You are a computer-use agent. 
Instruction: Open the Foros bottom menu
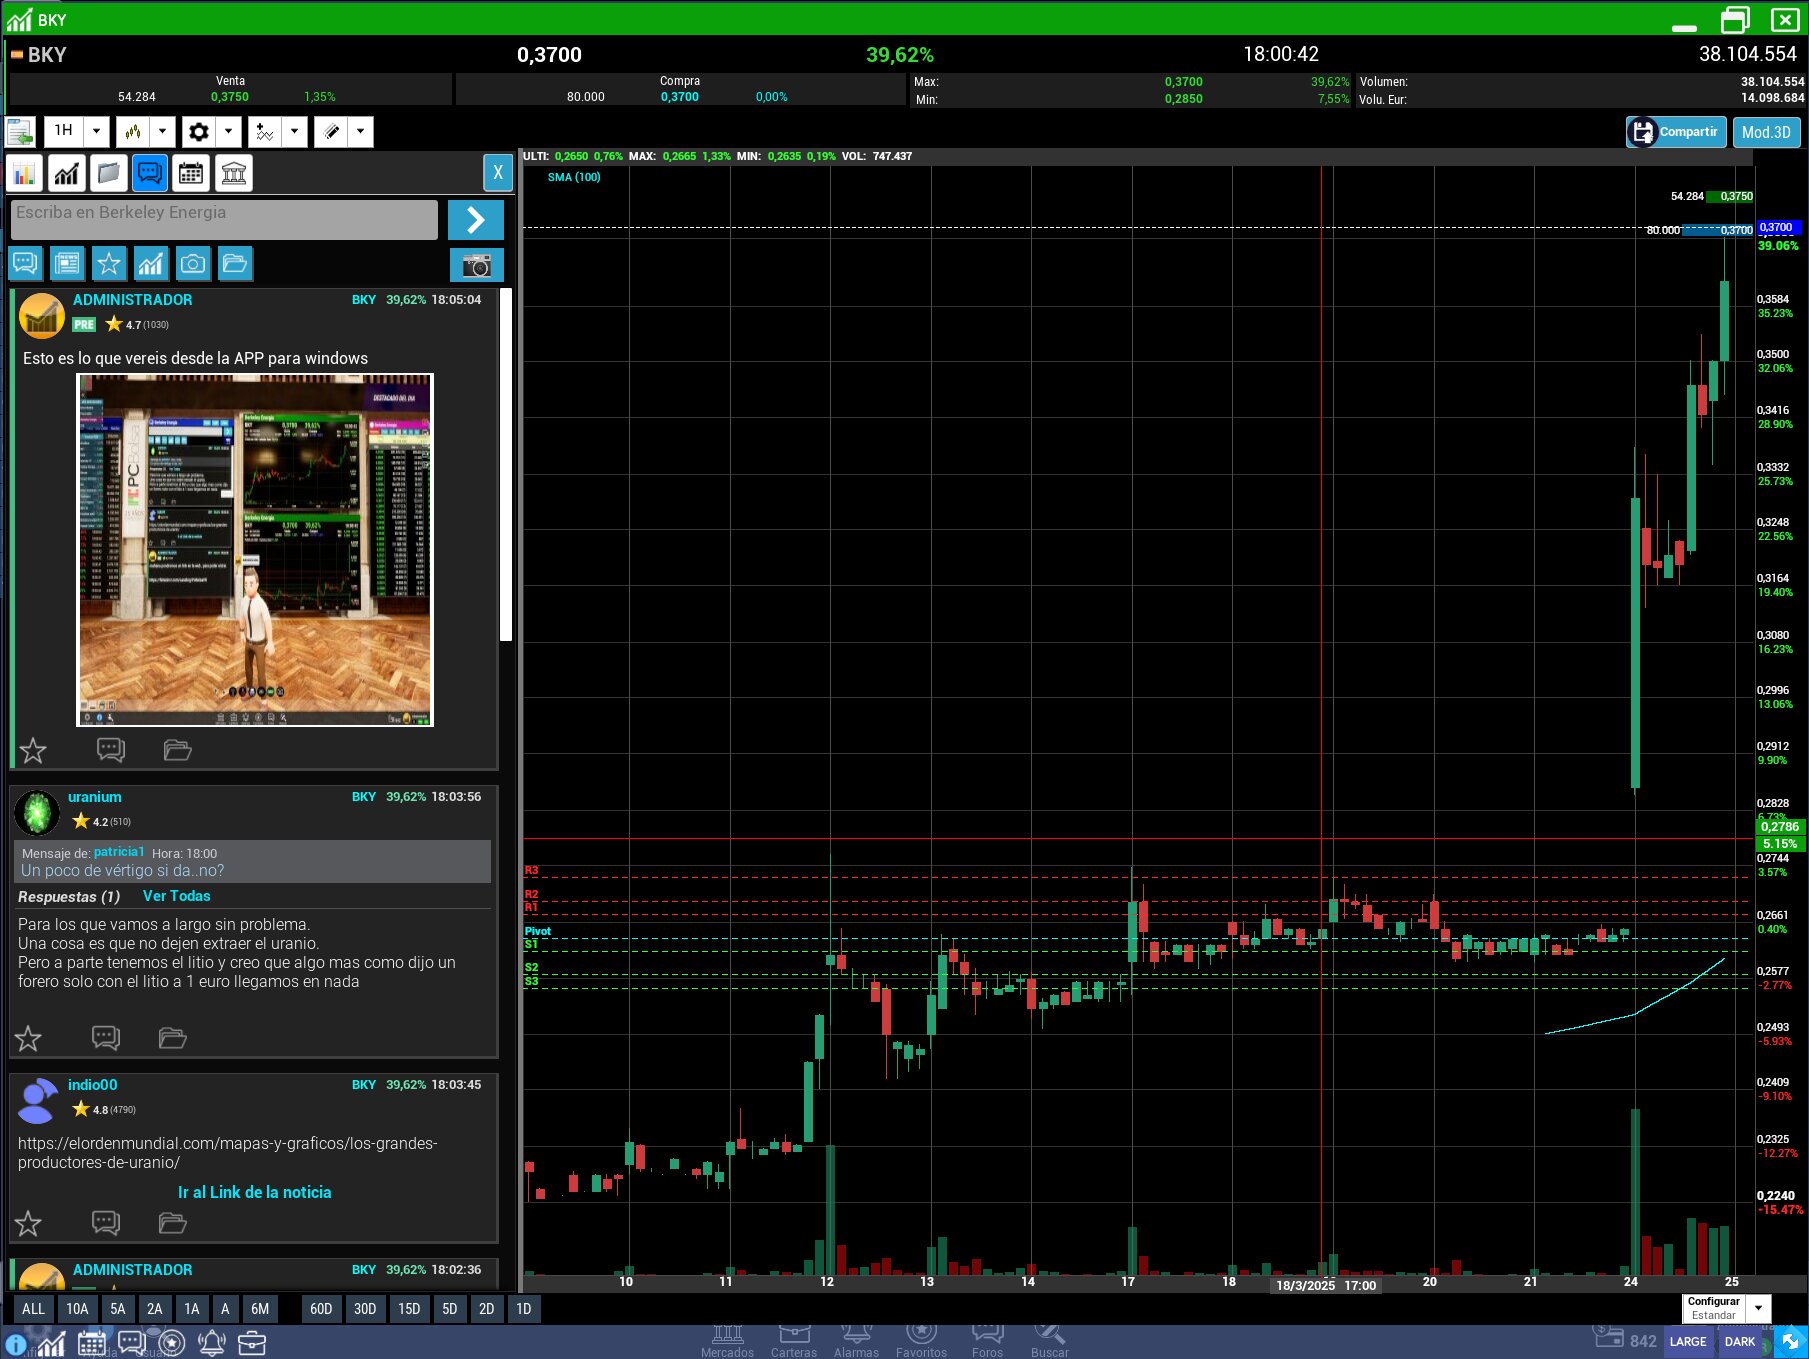coord(987,1342)
